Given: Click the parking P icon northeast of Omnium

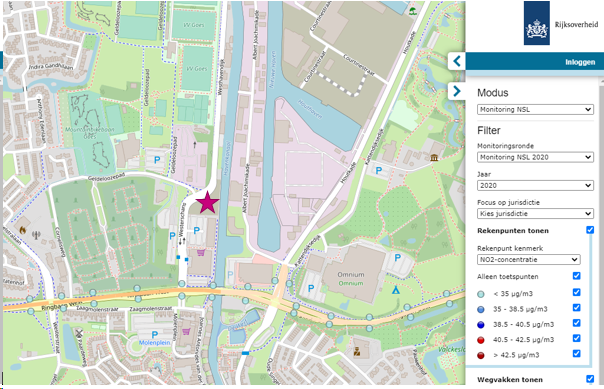Looking at the screenshot, I should [398, 258].
